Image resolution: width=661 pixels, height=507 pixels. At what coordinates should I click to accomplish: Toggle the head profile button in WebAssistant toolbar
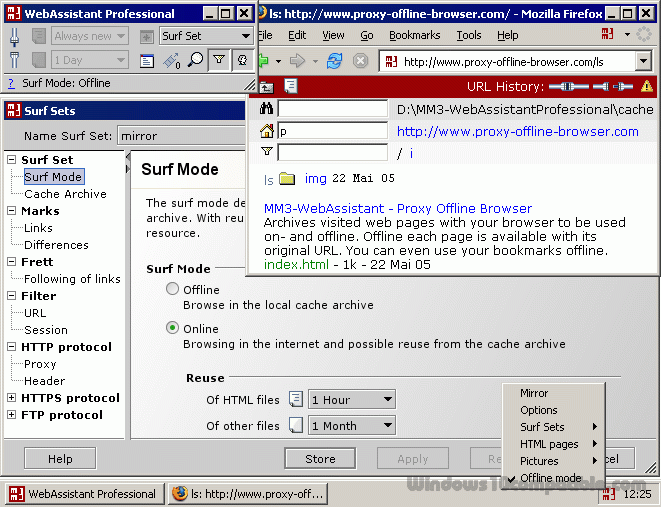coord(242,60)
